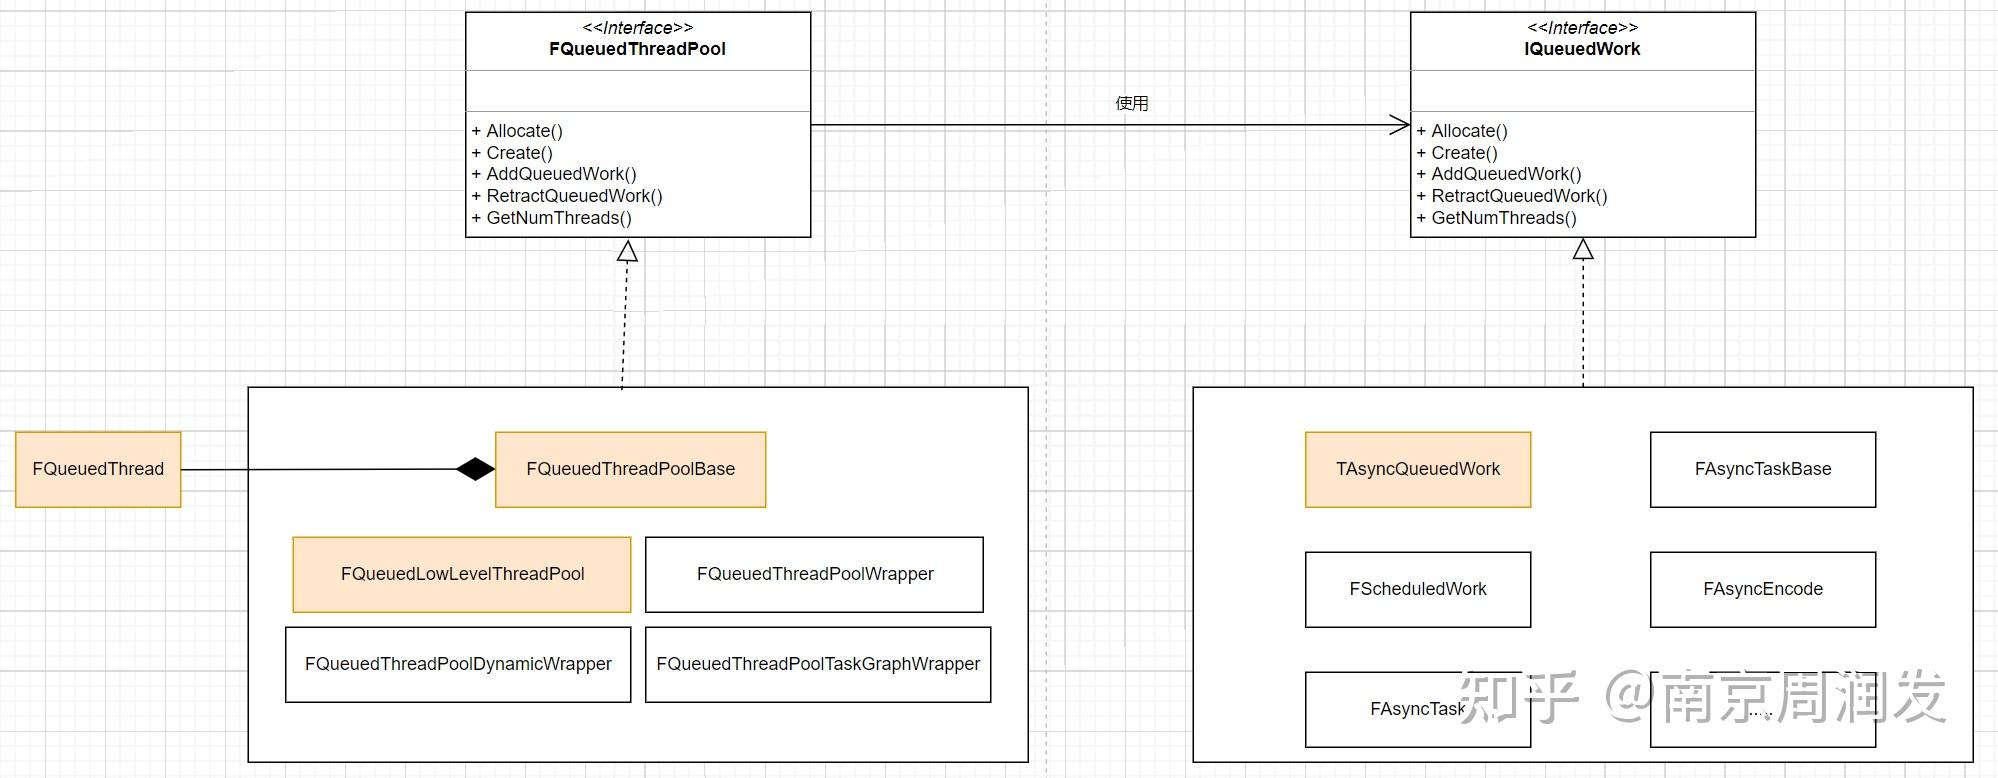Select the TAsyncQueuedWork box
Image resolution: width=1998 pixels, height=778 pixels.
(1418, 469)
